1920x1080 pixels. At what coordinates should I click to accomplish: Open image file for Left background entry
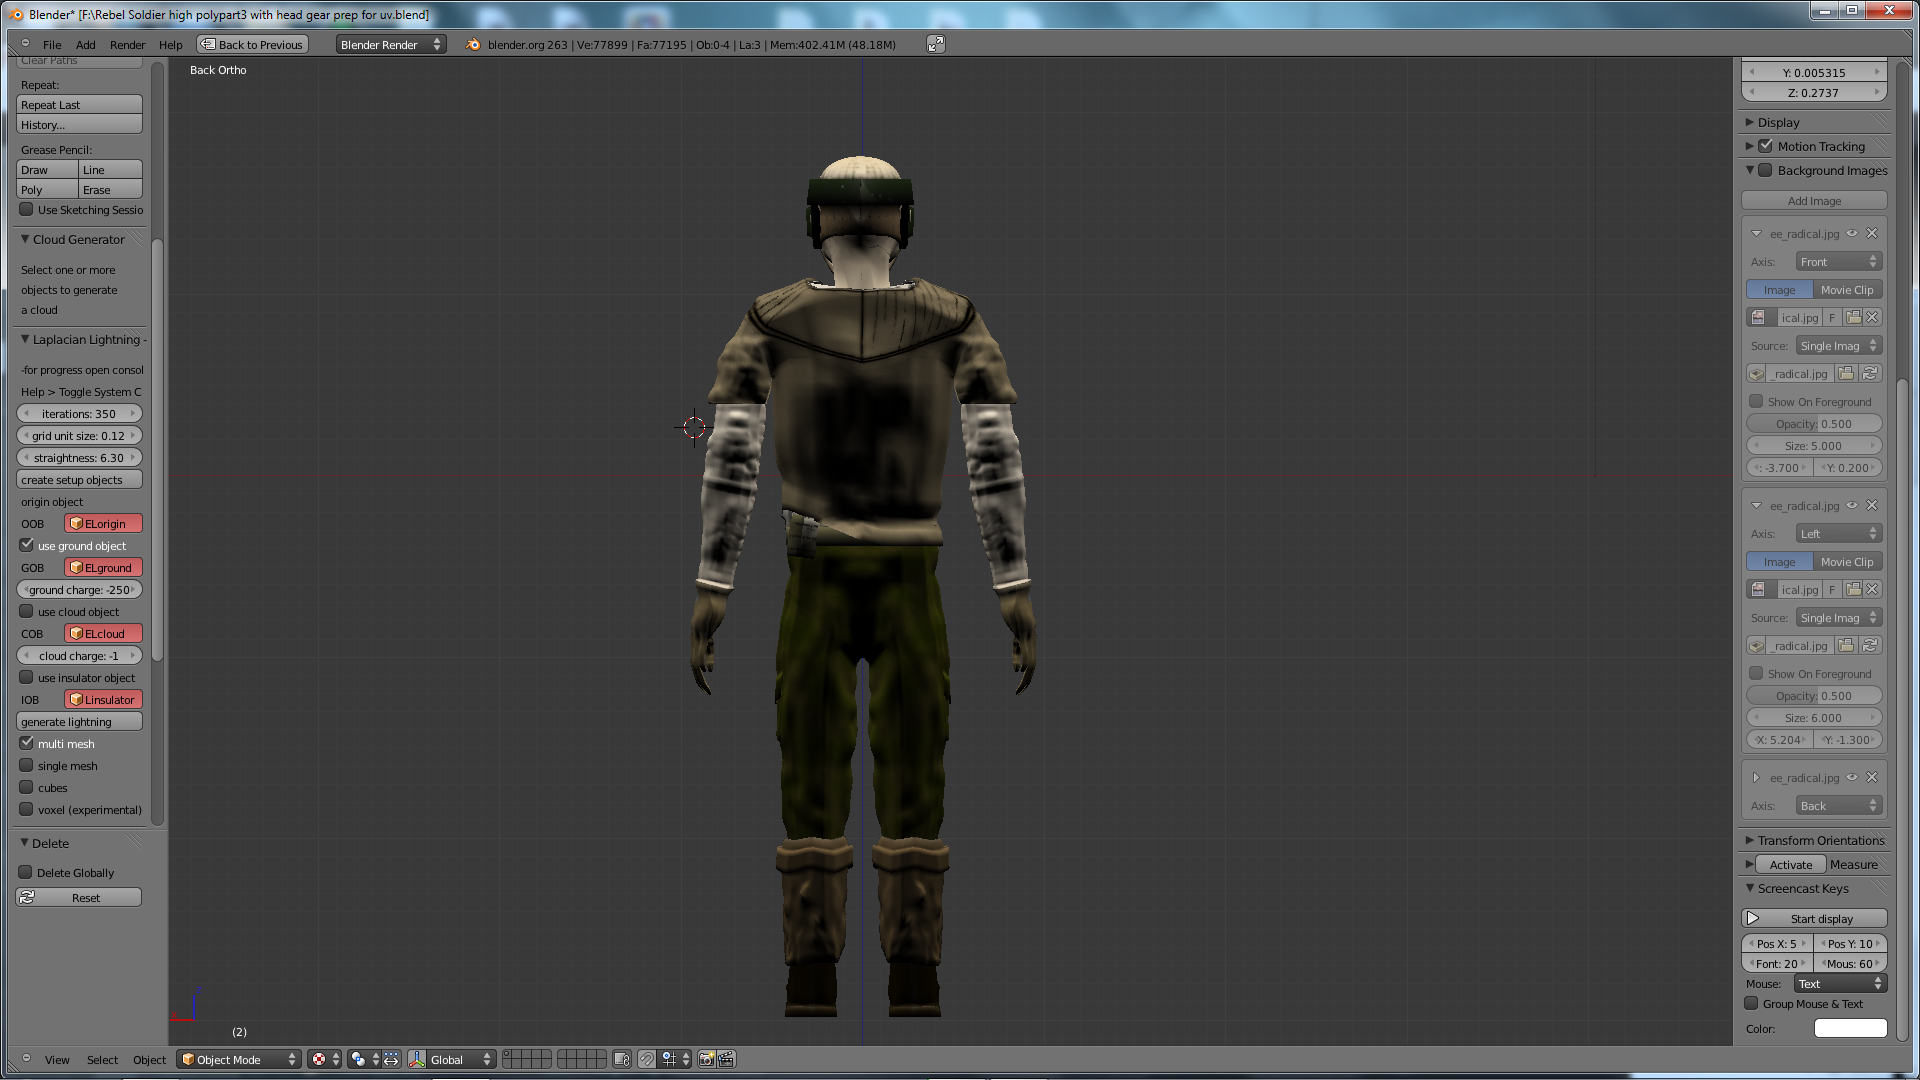(1853, 589)
